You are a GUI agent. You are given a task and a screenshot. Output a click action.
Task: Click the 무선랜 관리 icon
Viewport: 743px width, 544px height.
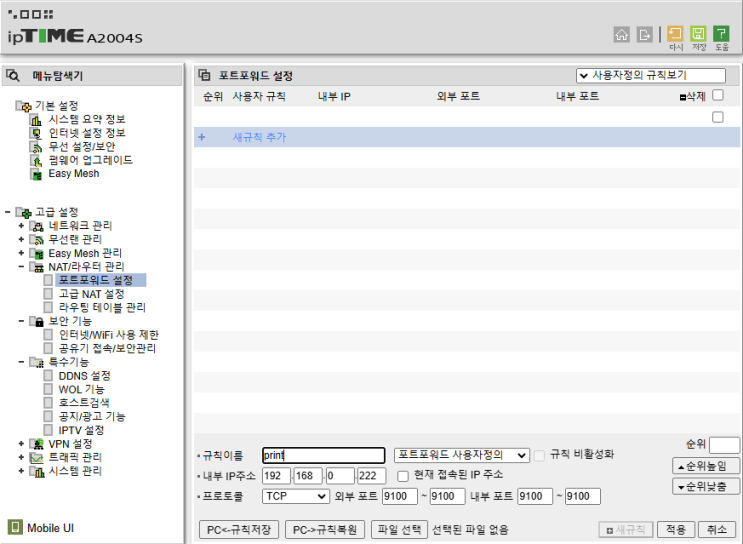[x=36, y=240]
